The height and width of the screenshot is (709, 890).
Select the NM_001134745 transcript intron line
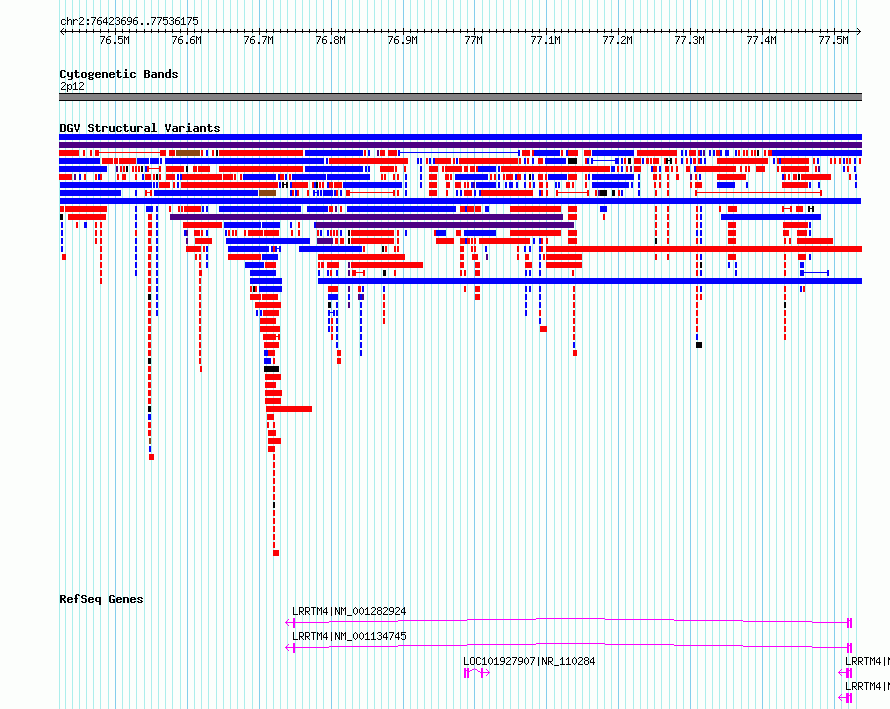point(570,645)
